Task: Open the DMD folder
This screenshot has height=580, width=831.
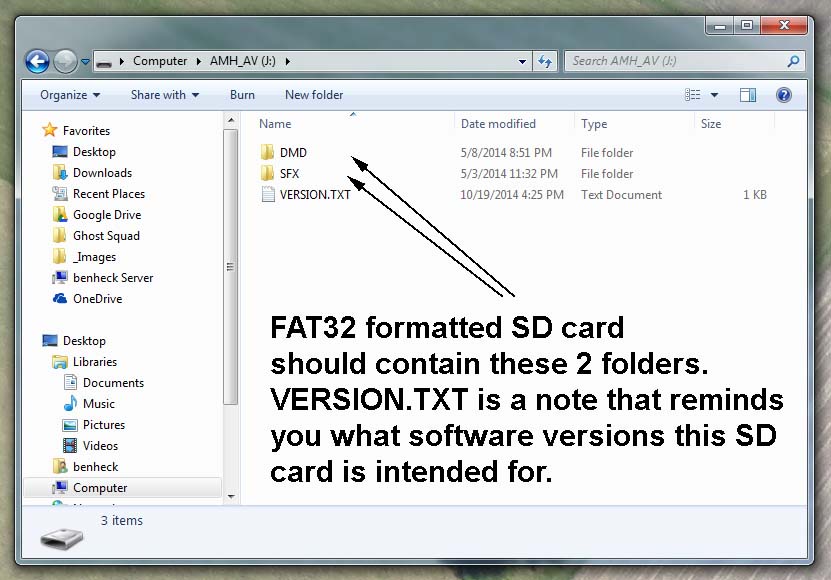Action: click(x=293, y=153)
